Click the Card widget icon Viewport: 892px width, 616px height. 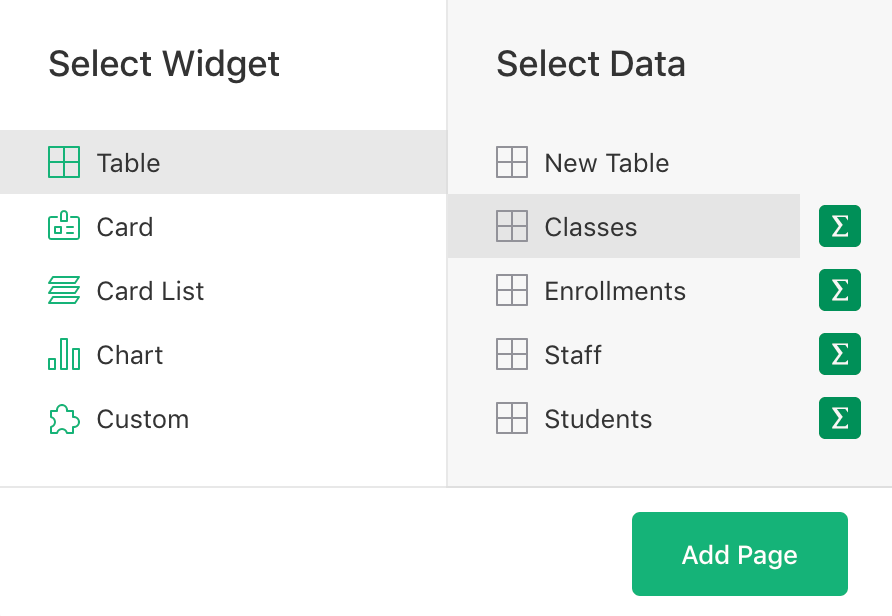62,227
